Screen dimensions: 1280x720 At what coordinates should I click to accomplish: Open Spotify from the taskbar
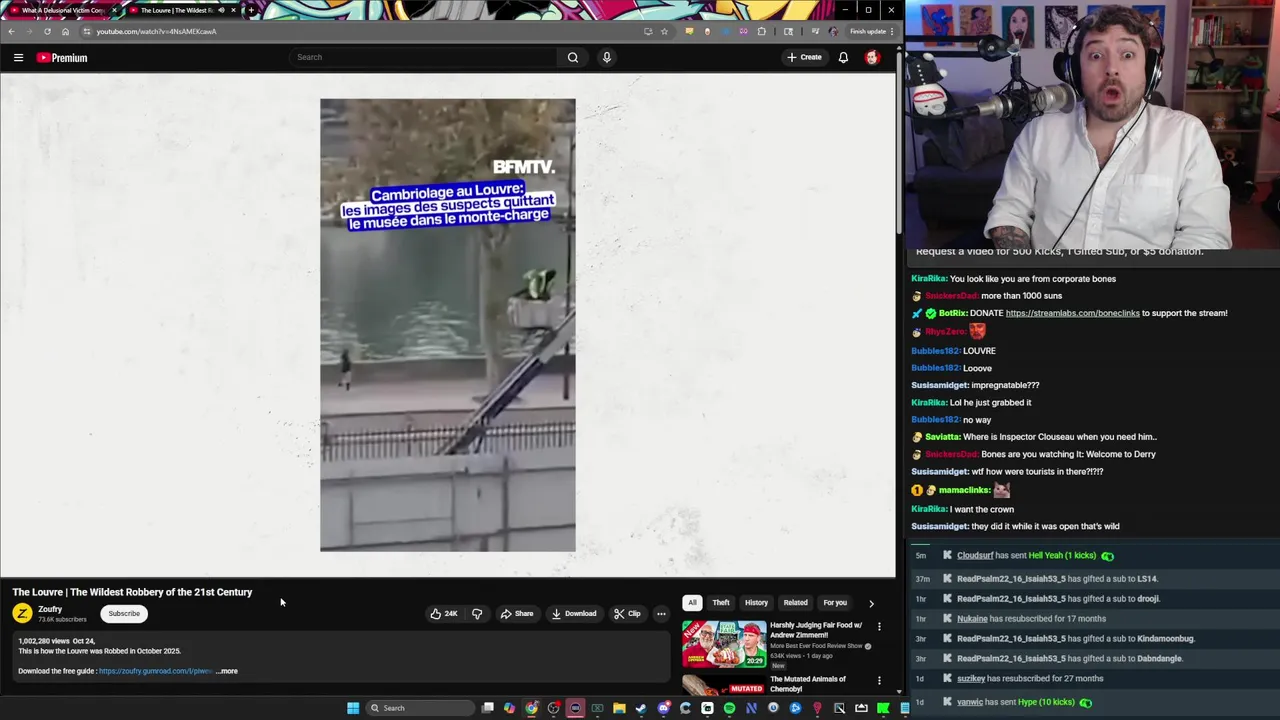tap(729, 708)
